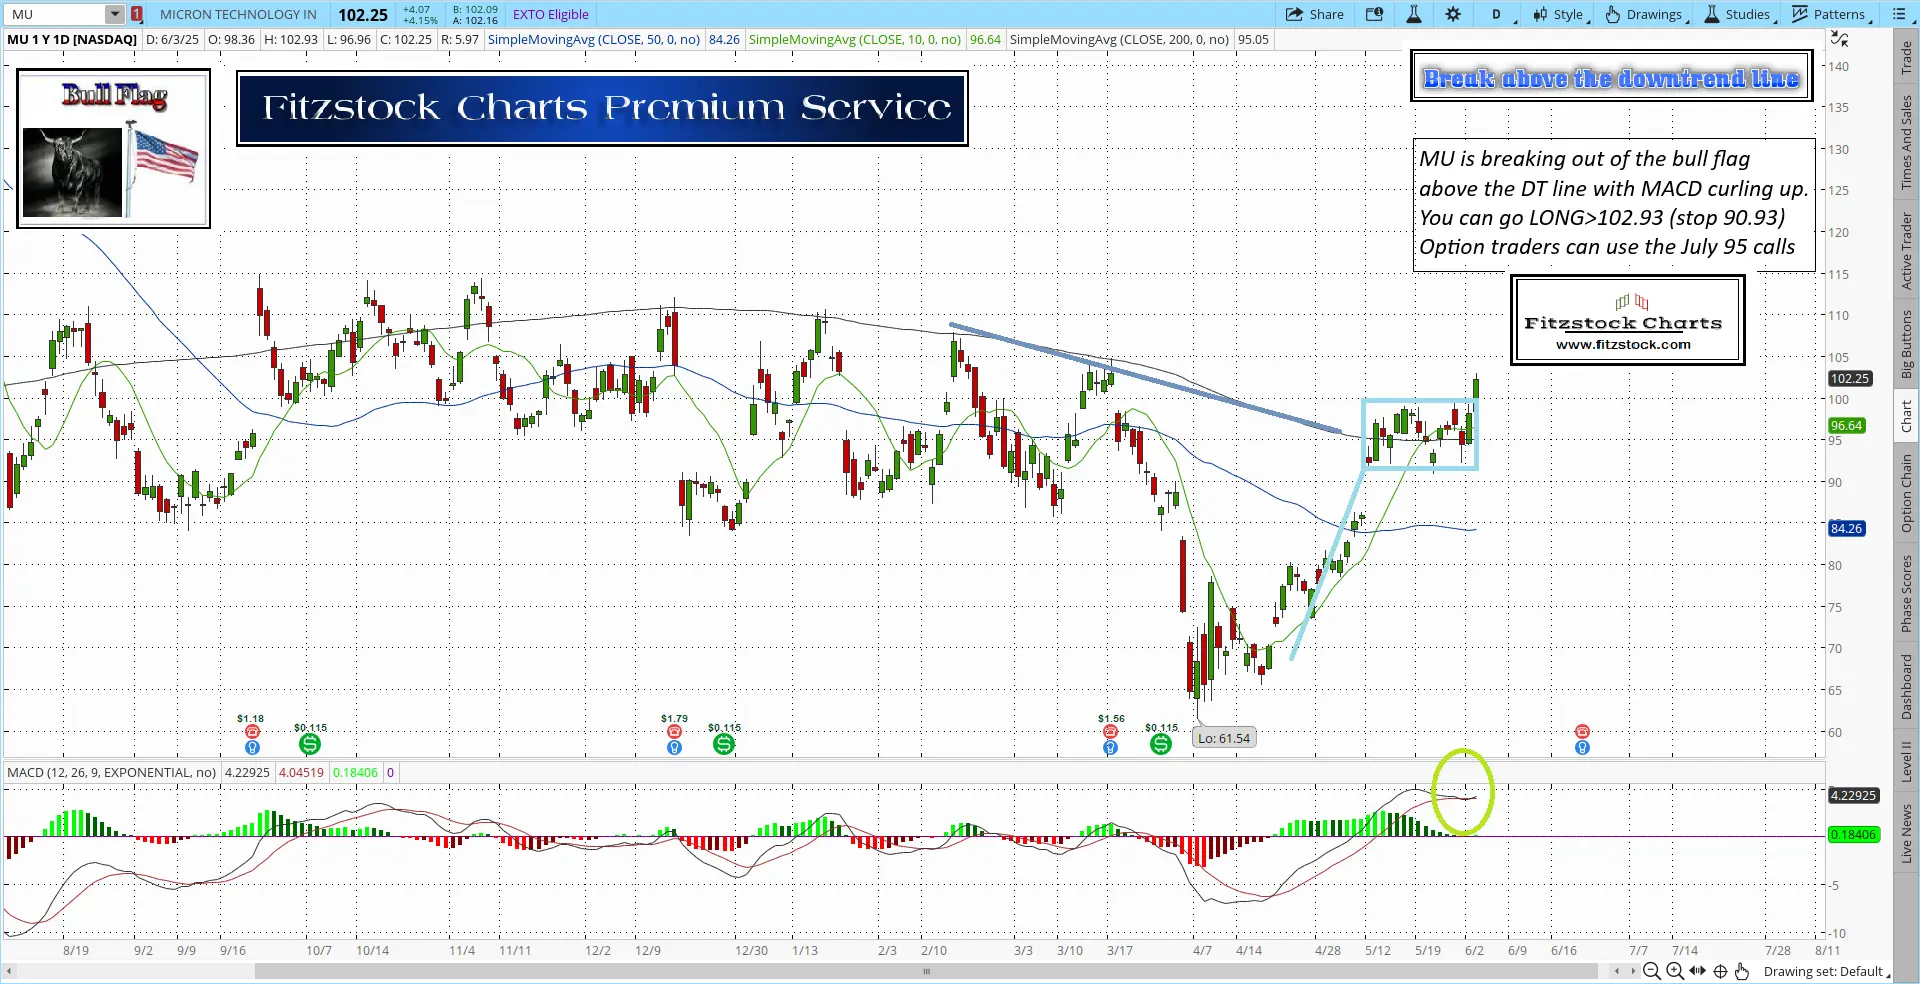
Task: Open the Style menu
Action: click(x=1560, y=14)
